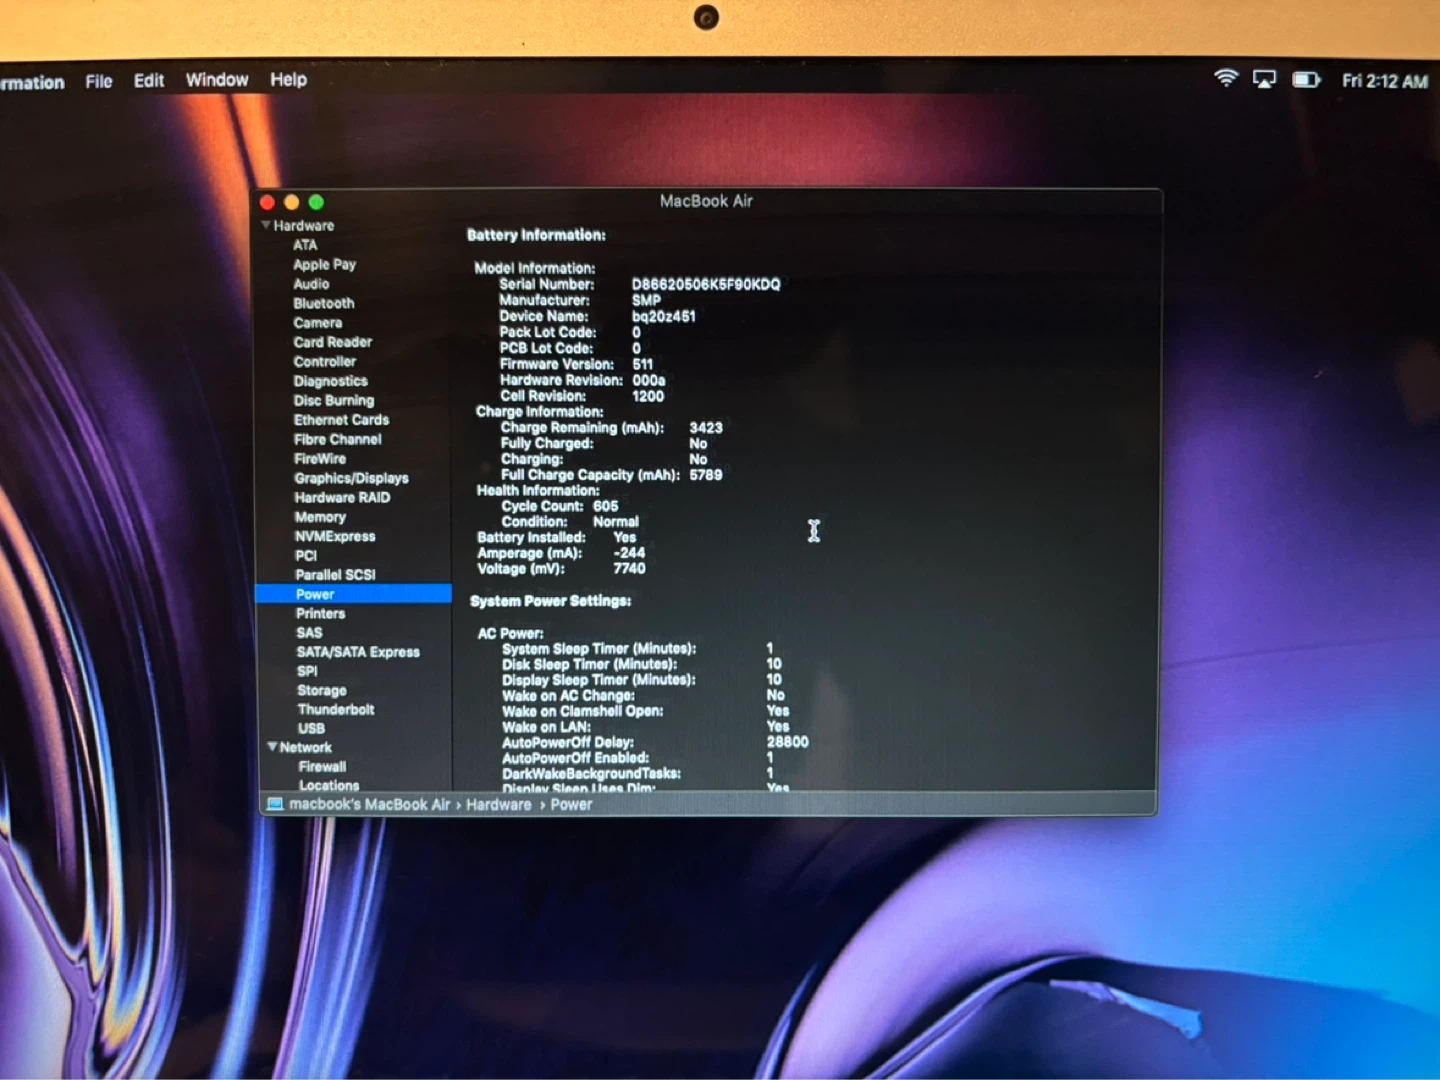
Task: Click the Voltage value 7740
Action: coord(629,569)
